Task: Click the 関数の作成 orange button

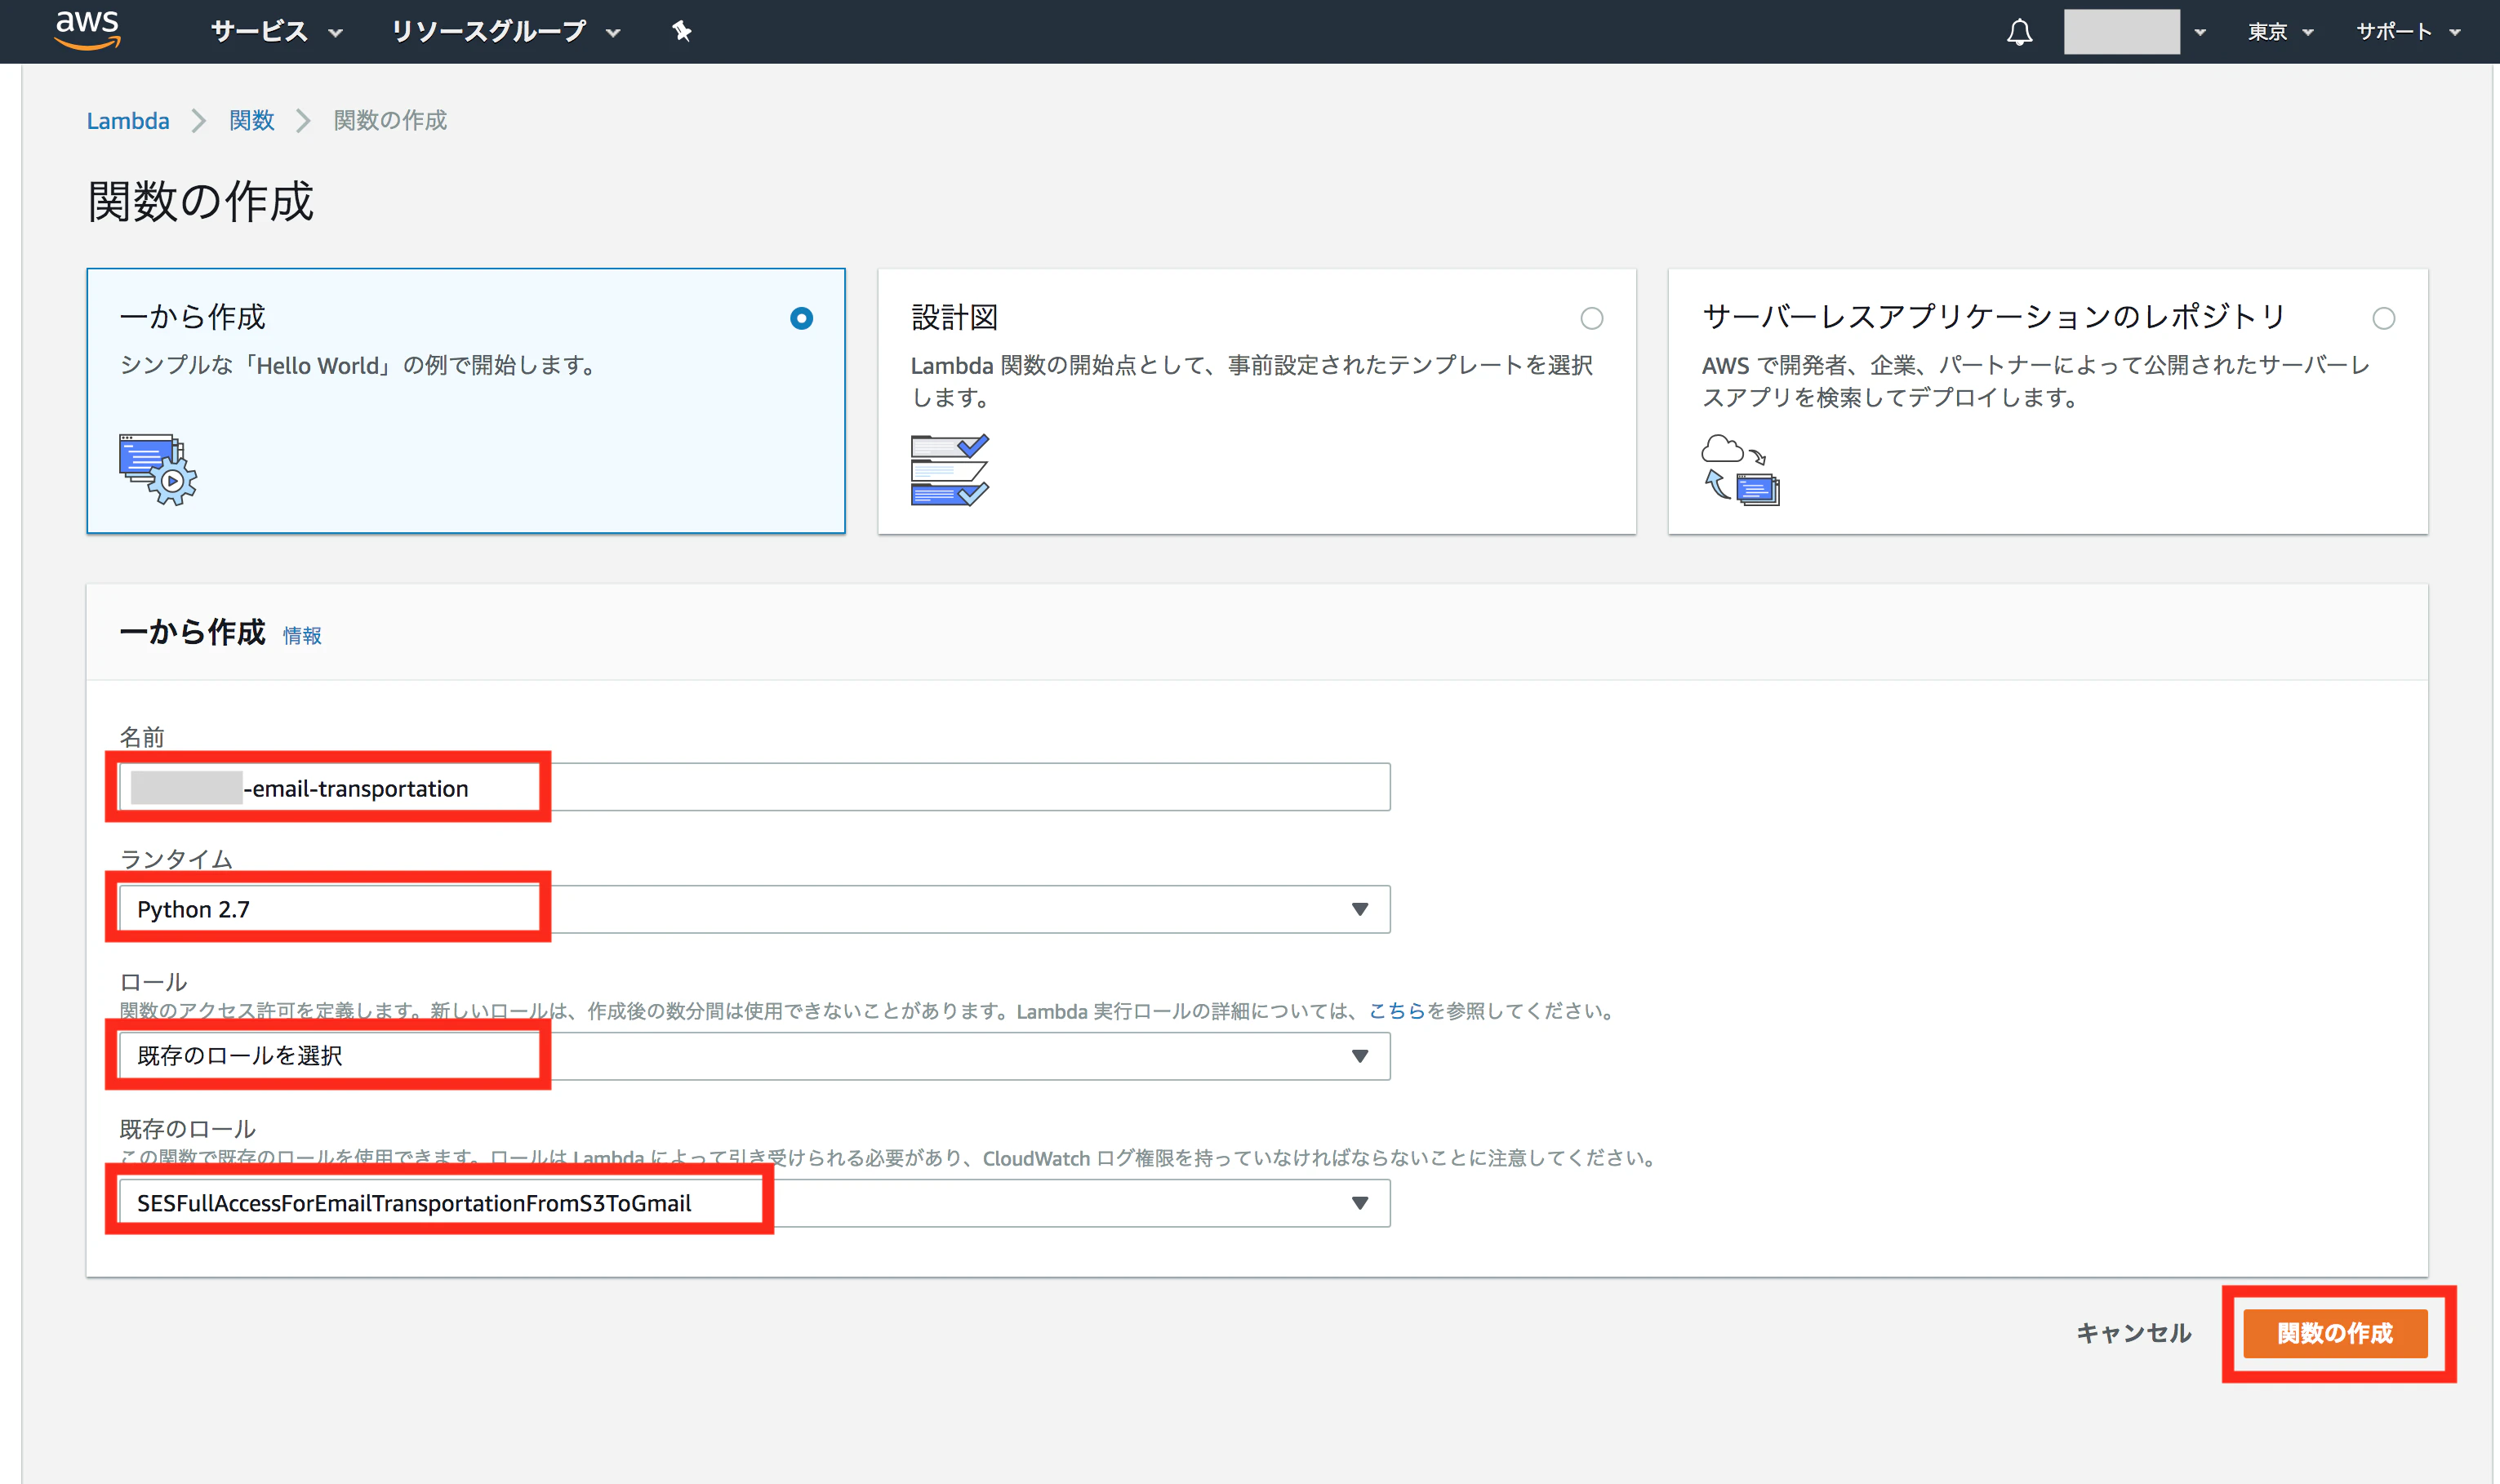Action: click(x=2335, y=1333)
